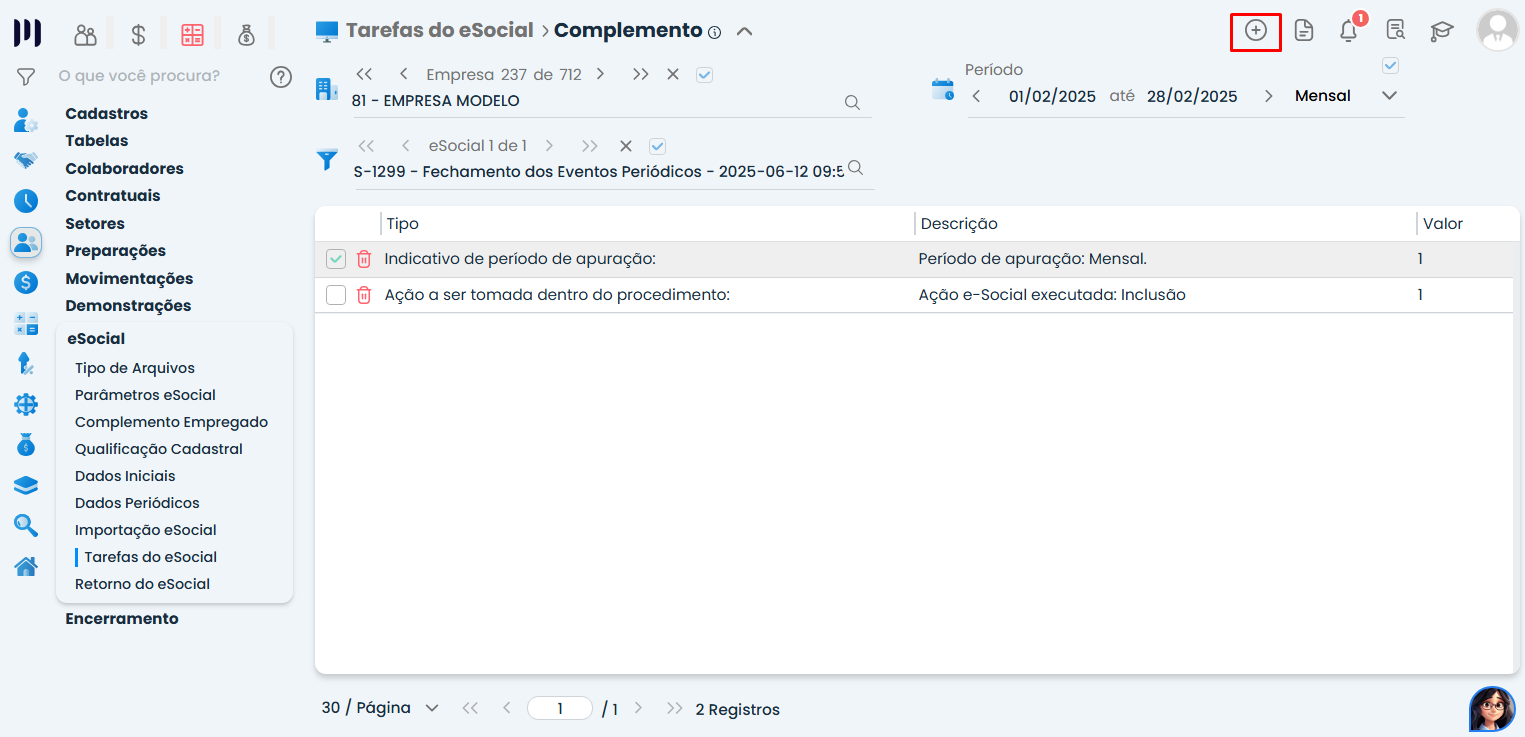Open the graduation cap training icon
The image size is (1525, 737).
pos(1441,31)
